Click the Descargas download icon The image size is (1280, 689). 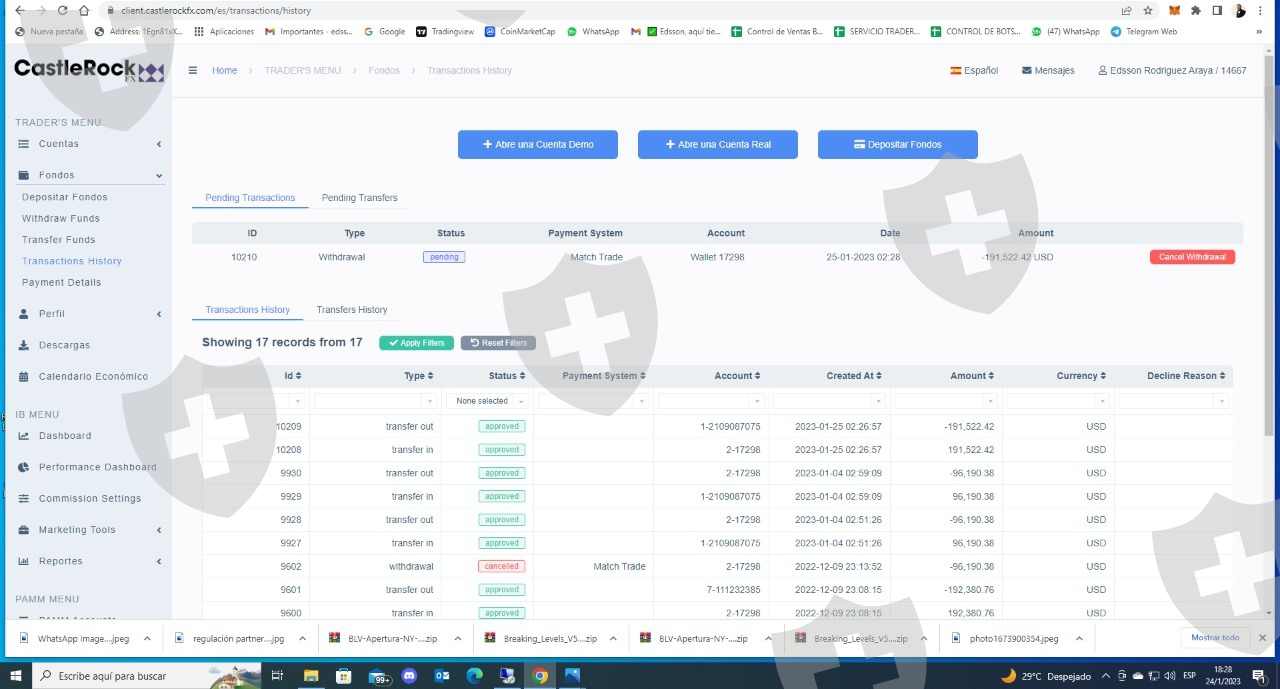pyautogui.click(x=24, y=345)
